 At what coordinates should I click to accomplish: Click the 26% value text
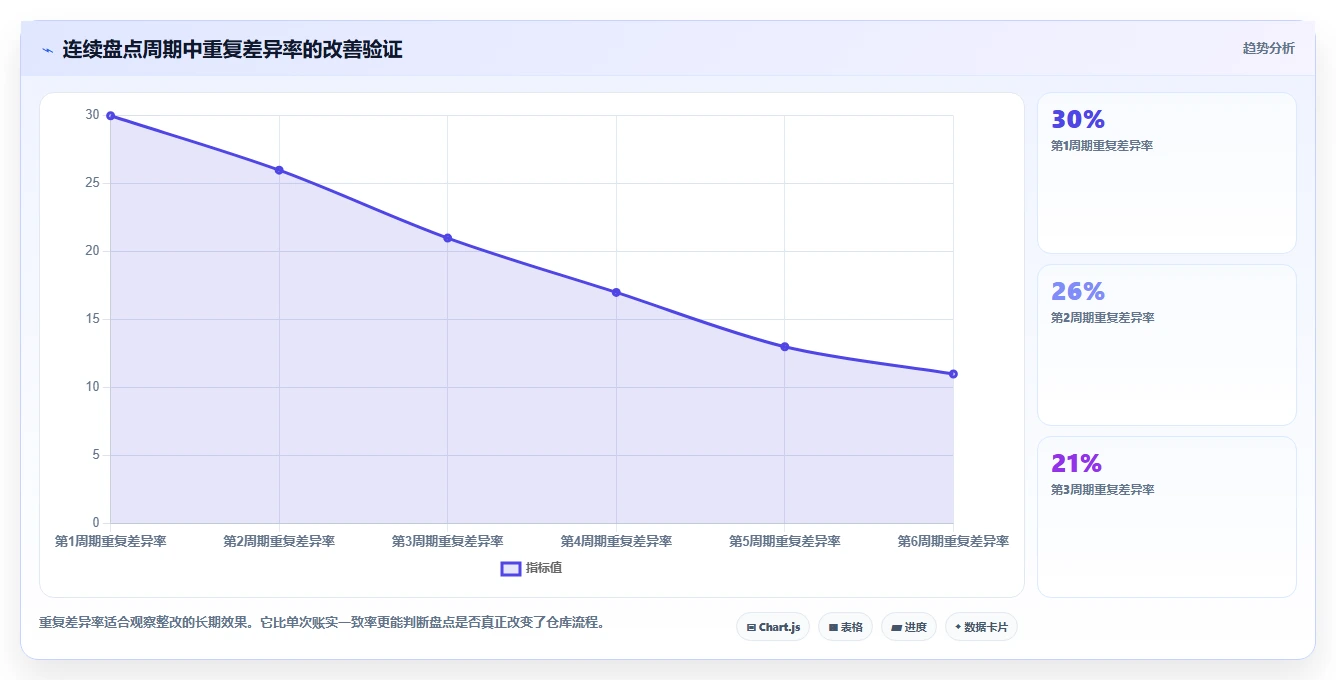(x=1078, y=292)
